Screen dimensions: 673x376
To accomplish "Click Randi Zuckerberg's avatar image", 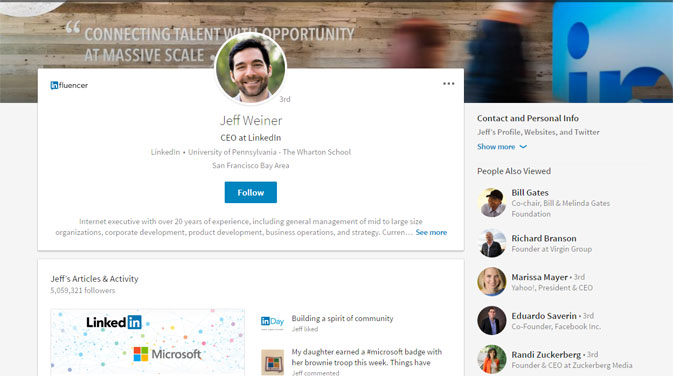I will pyautogui.click(x=492, y=359).
